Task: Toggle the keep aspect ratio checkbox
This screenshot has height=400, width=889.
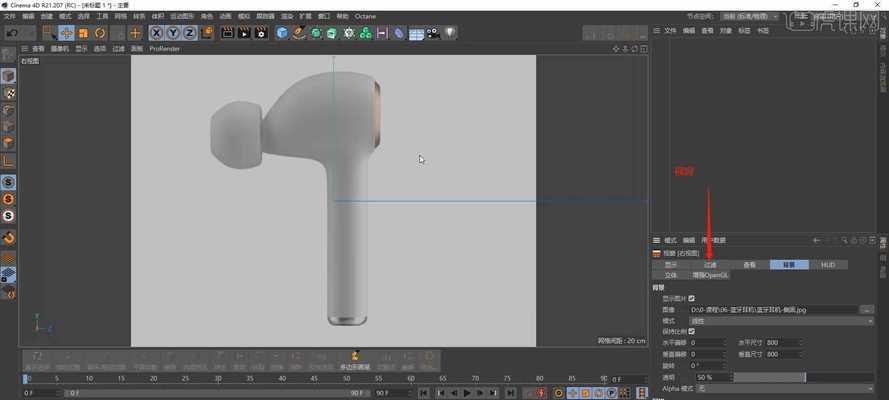Action: 691,331
